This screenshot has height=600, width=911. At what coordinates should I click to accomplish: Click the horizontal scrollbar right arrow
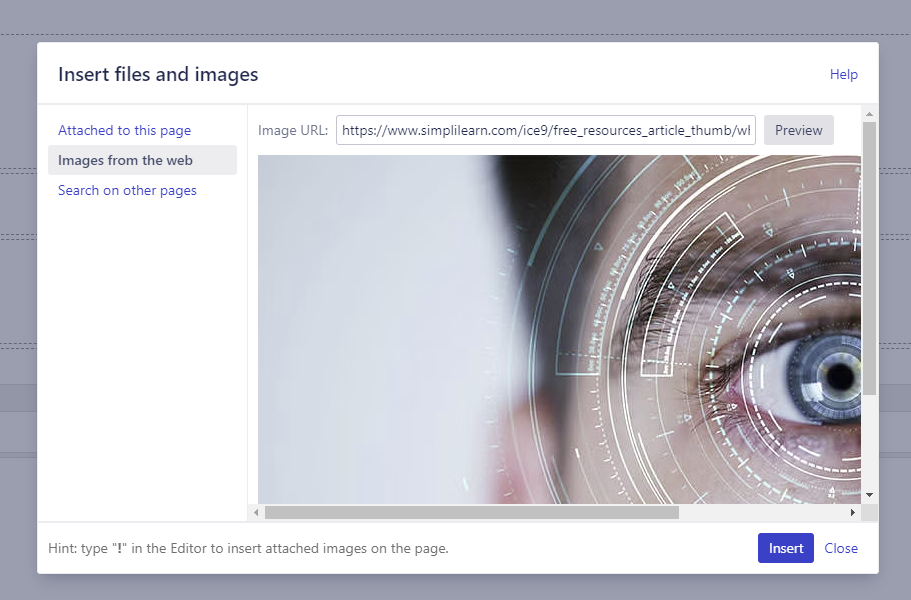click(x=852, y=512)
